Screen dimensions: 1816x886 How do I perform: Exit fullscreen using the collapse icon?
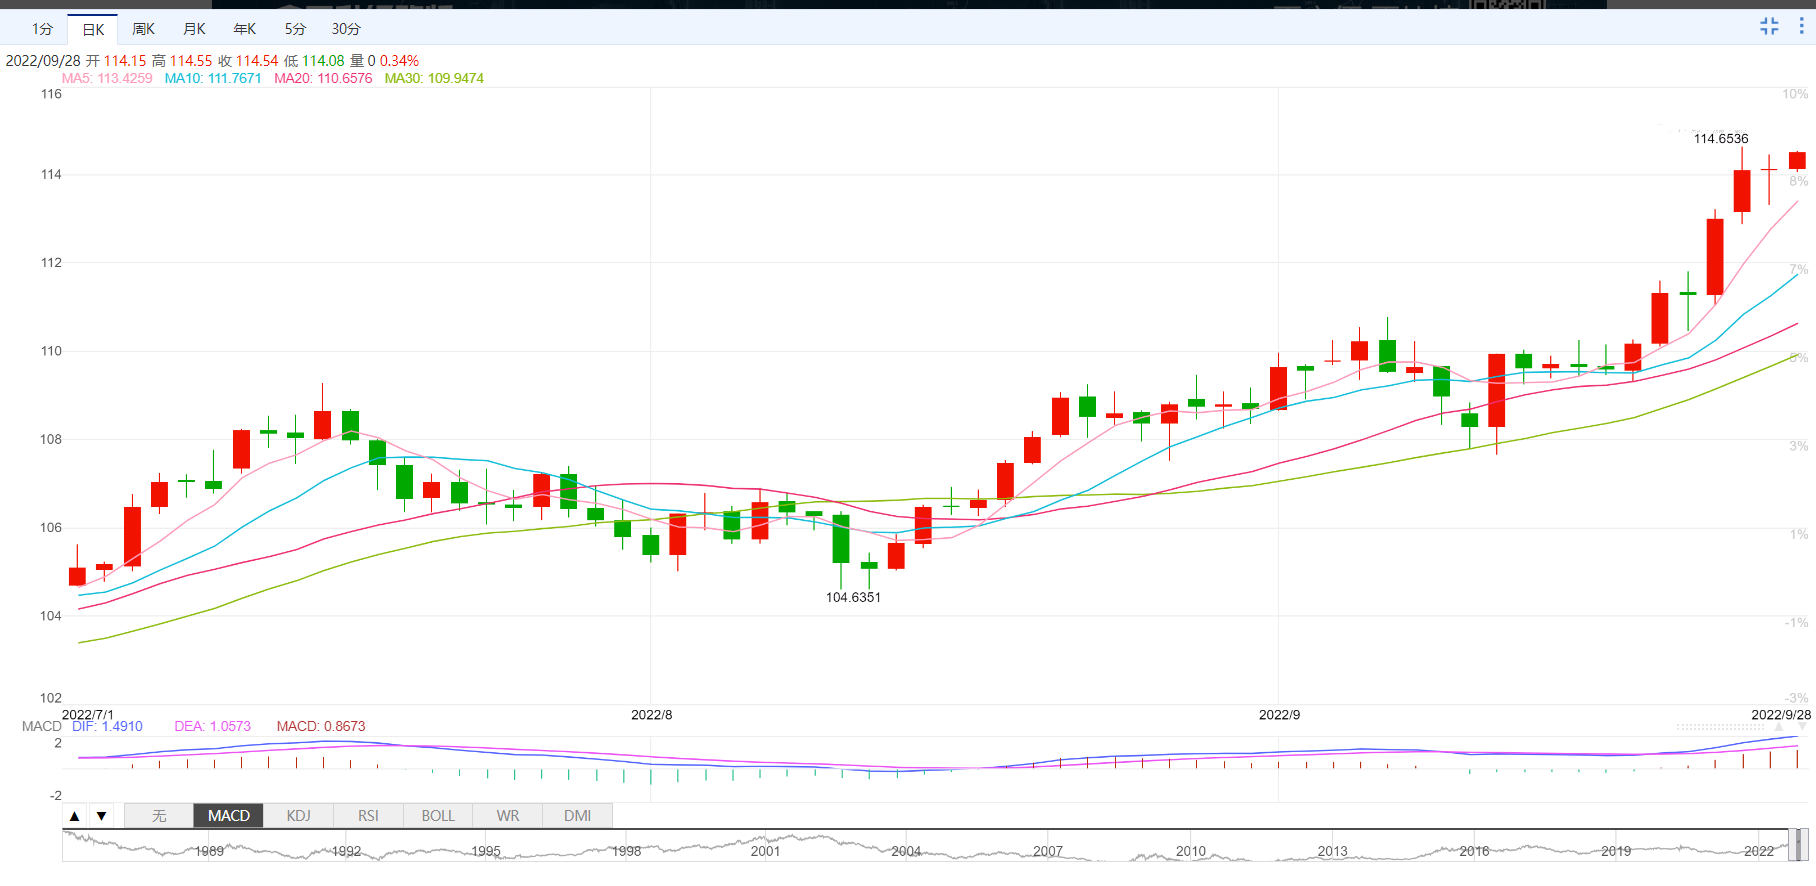[x=1769, y=27]
